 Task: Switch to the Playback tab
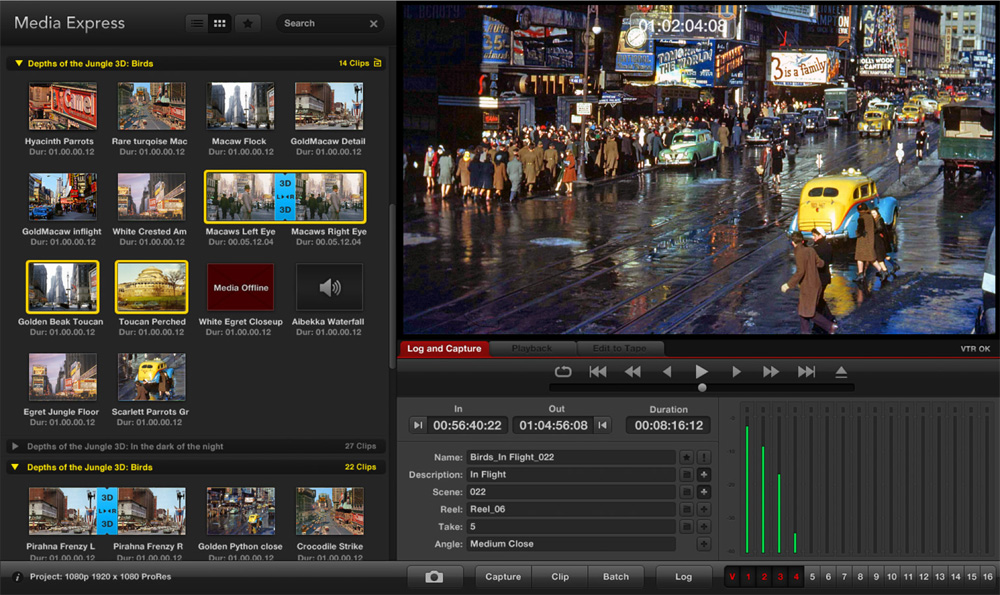[x=531, y=349]
